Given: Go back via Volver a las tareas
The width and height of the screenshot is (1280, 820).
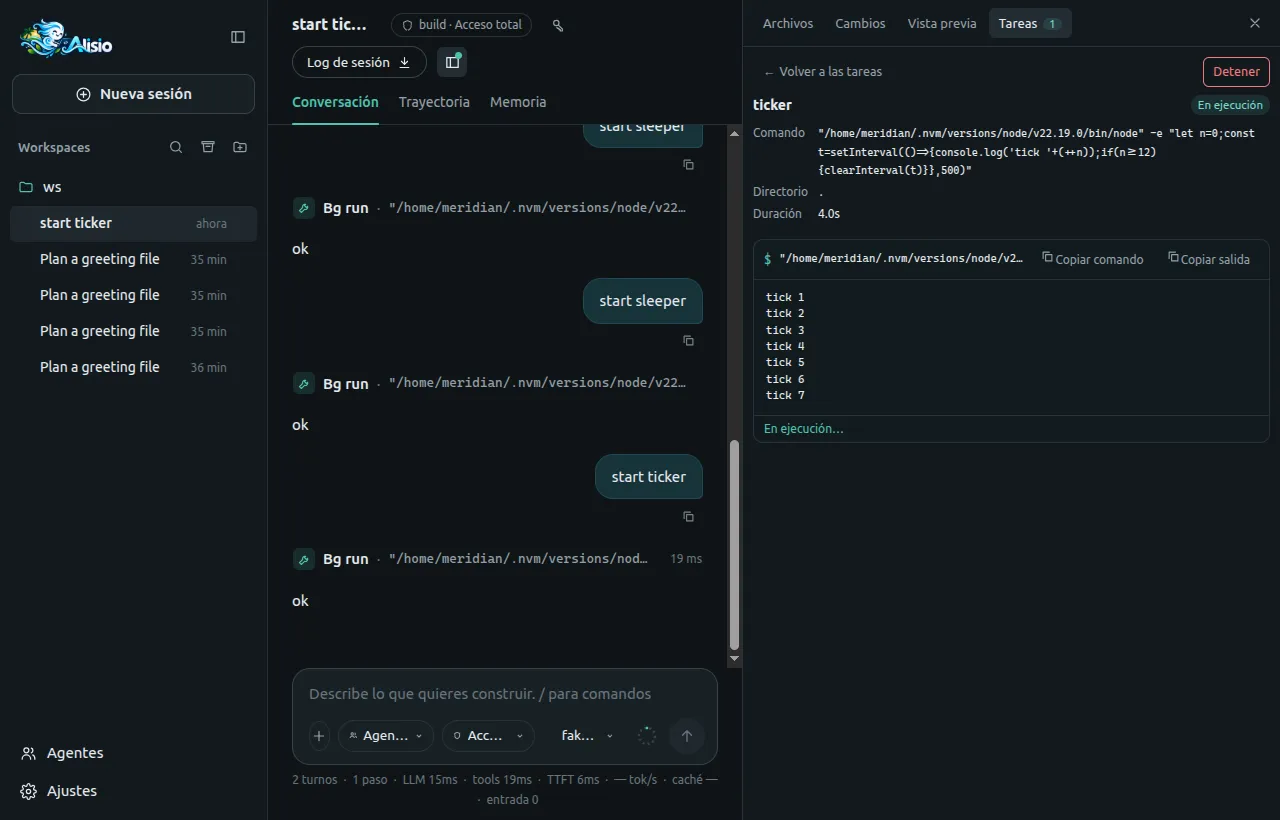Looking at the screenshot, I should pos(822,72).
